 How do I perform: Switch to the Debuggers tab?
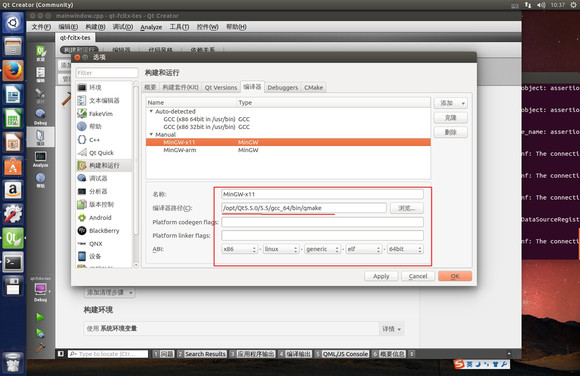(x=283, y=87)
